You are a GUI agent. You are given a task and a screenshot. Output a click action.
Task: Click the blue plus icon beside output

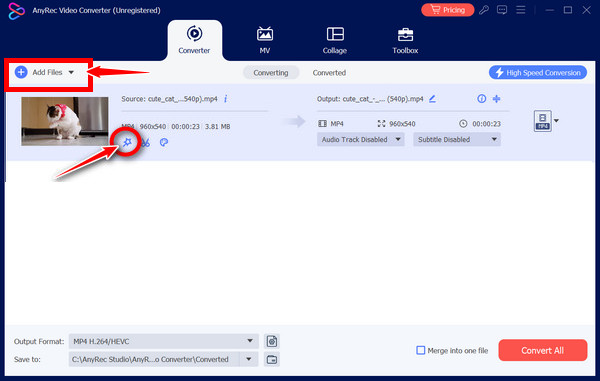point(496,99)
